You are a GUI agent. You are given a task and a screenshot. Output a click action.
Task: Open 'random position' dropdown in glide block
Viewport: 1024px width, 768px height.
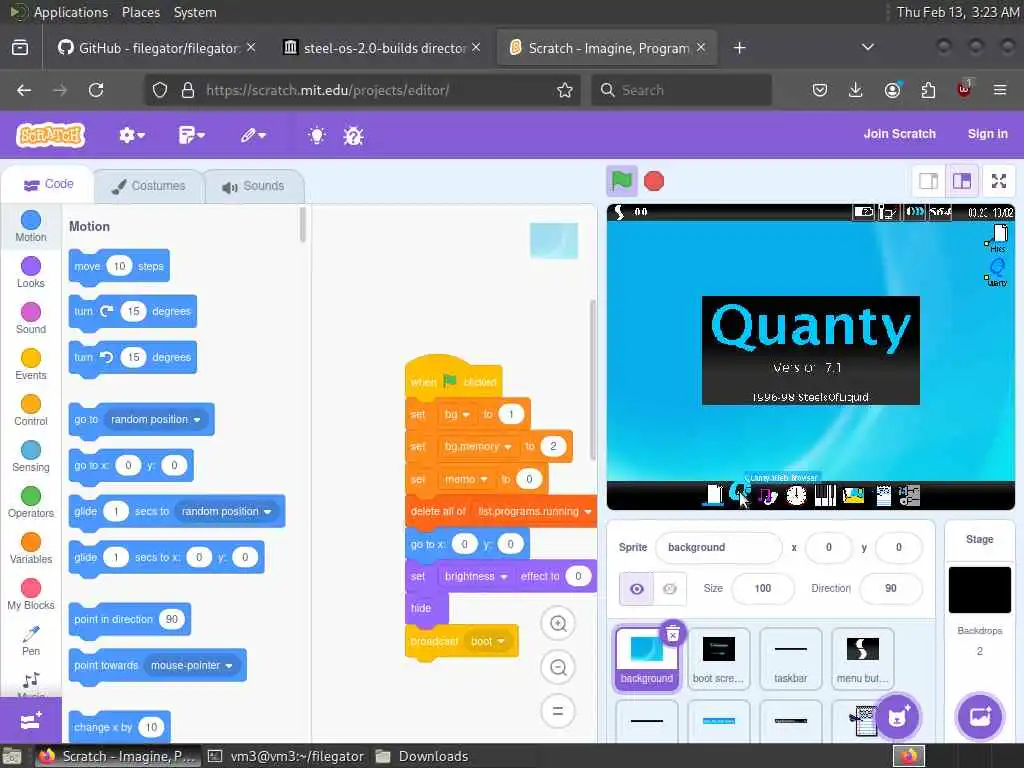coord(226,511)
